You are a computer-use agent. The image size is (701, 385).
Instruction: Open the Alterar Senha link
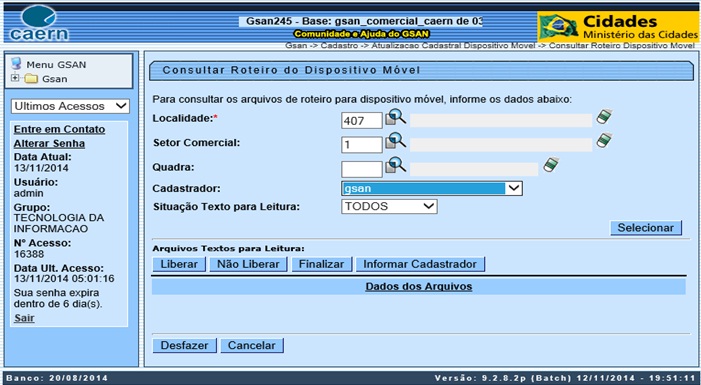[x=49, y=144]
